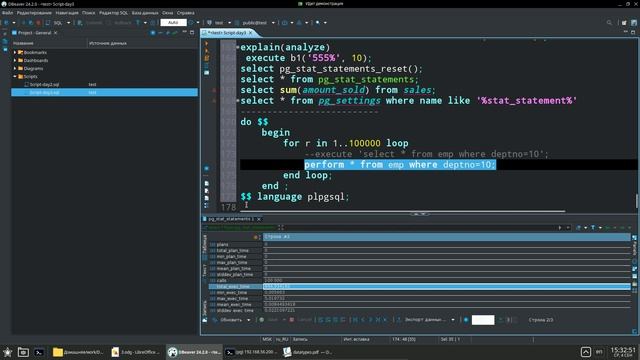
Task: Expand the Bookmarks folder
Action: click(15, 52)
